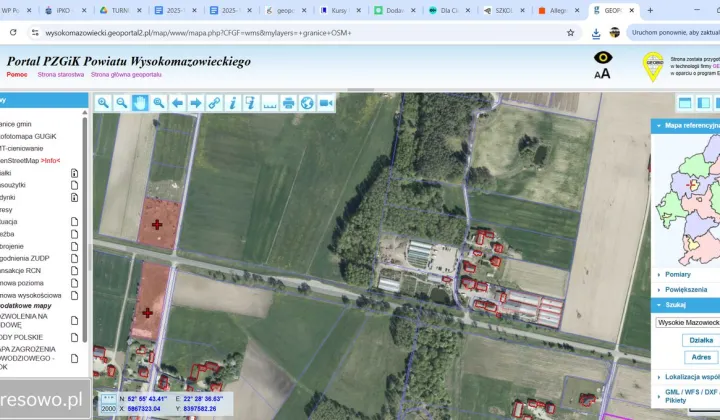
Task: Activate the object info 'i' tool
Action: (x=233, y=103)
